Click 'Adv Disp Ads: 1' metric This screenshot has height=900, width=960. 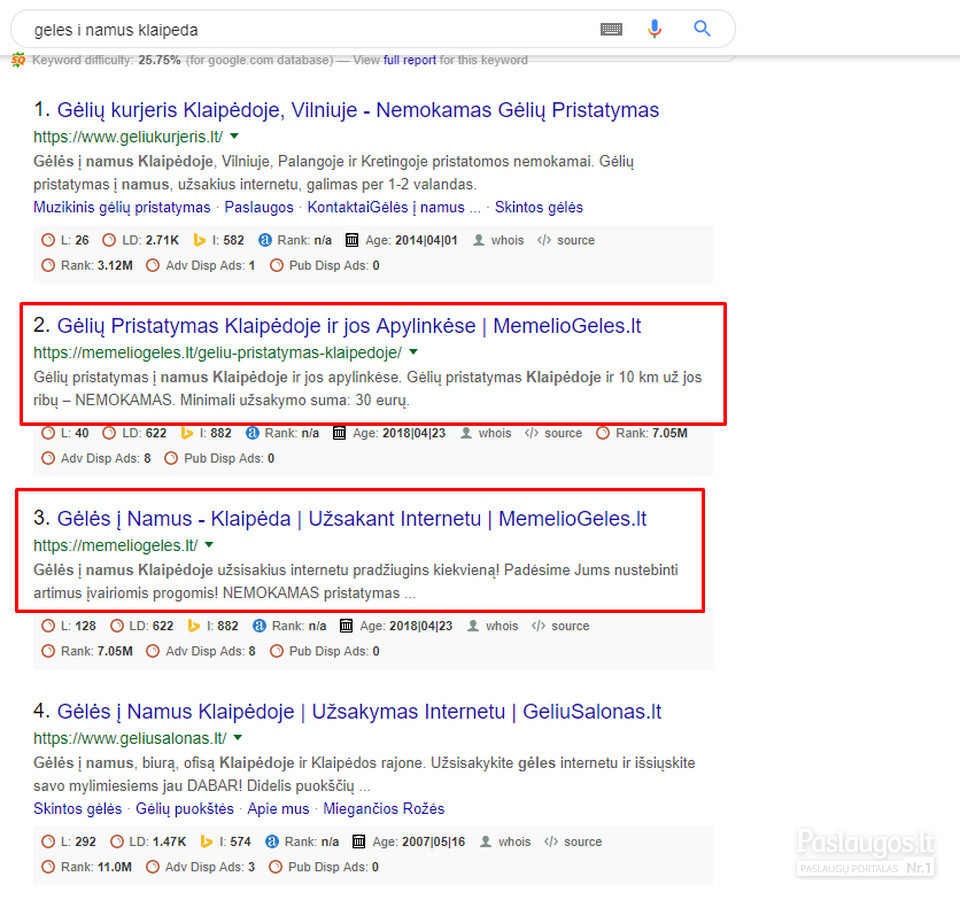[x=200, y=265]
